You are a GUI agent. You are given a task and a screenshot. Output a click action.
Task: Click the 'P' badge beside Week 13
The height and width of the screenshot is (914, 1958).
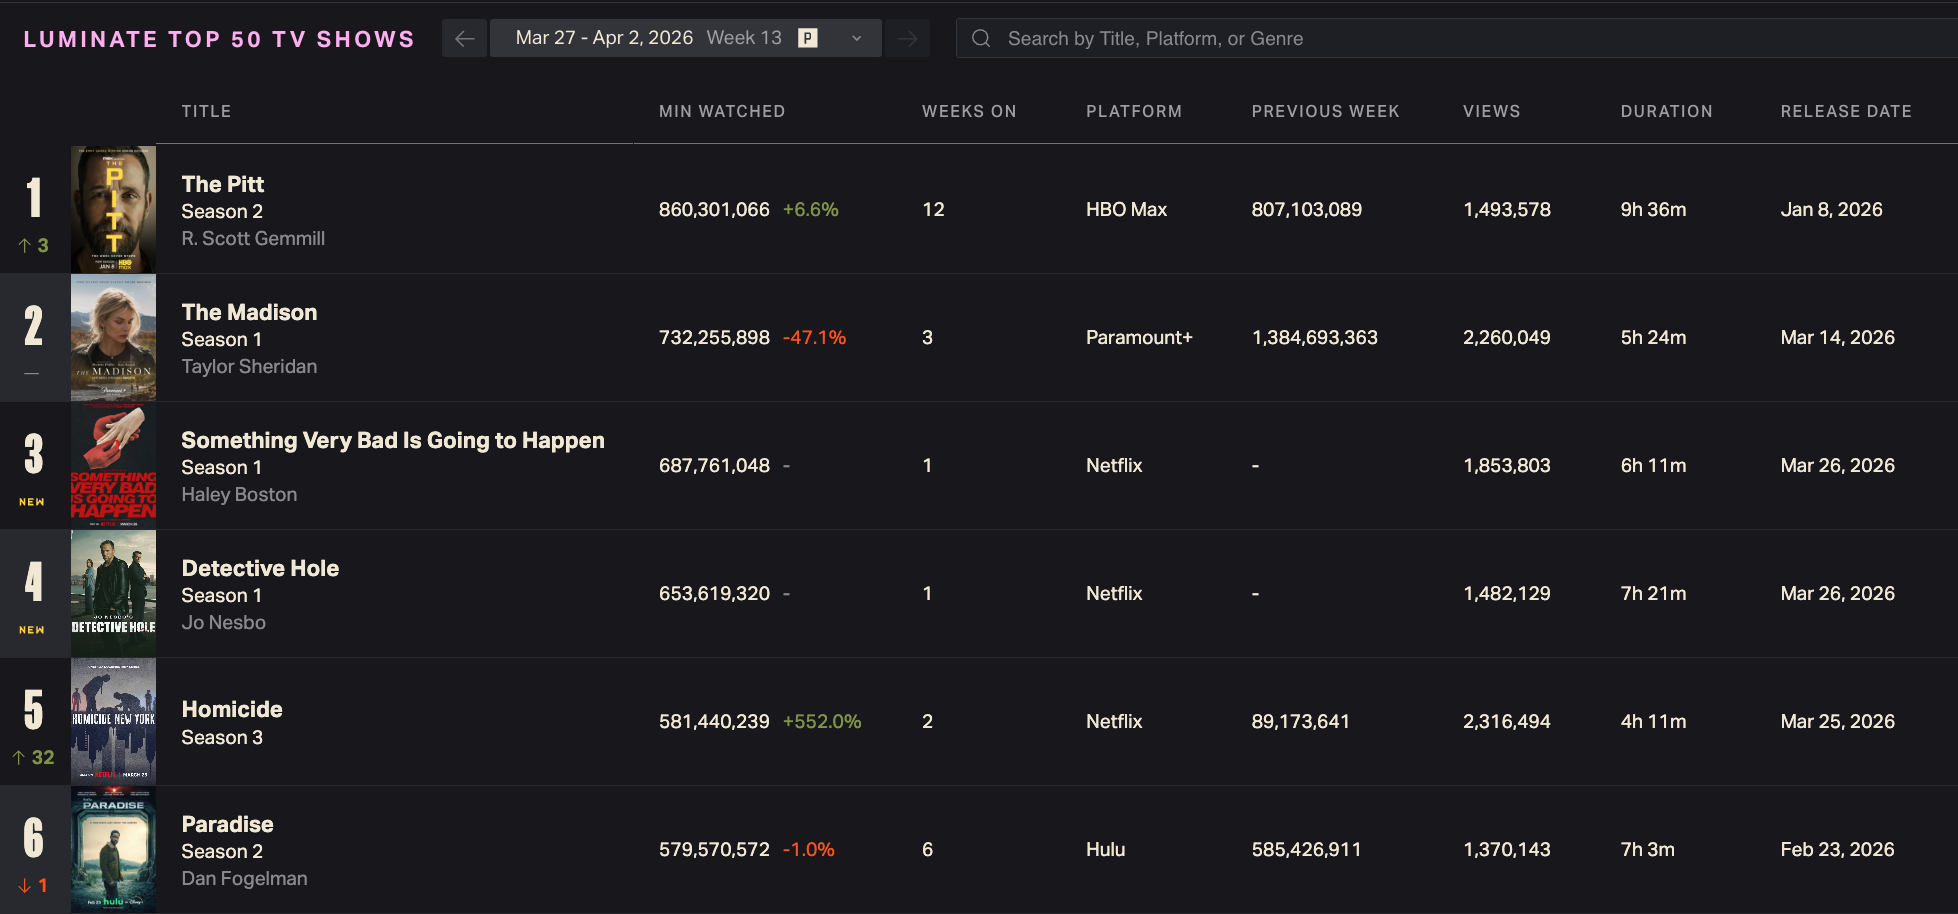click(x=808, y=38)
